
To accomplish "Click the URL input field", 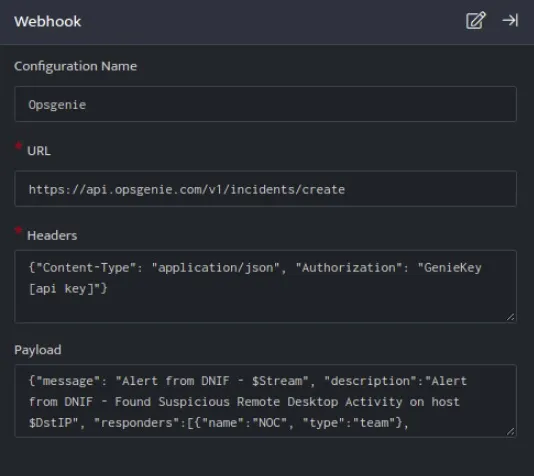I will (265, 189).
